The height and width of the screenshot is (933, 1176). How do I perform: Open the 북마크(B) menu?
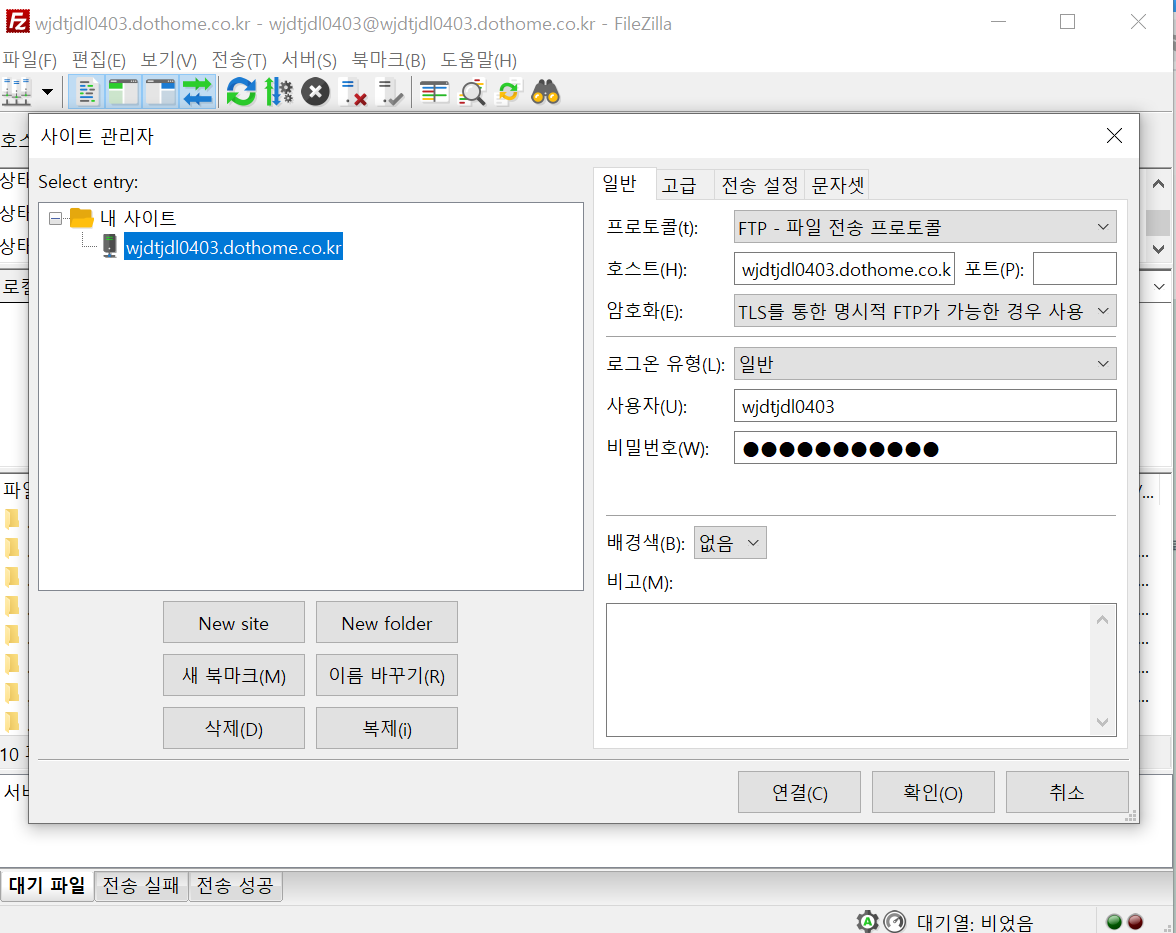pyautogui.click(x=388, y=60)
